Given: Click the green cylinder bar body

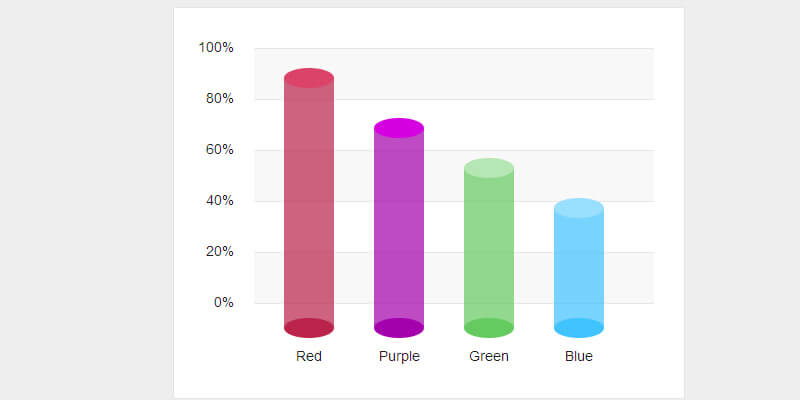Looking at the screenshot, I should coord(489,248).
